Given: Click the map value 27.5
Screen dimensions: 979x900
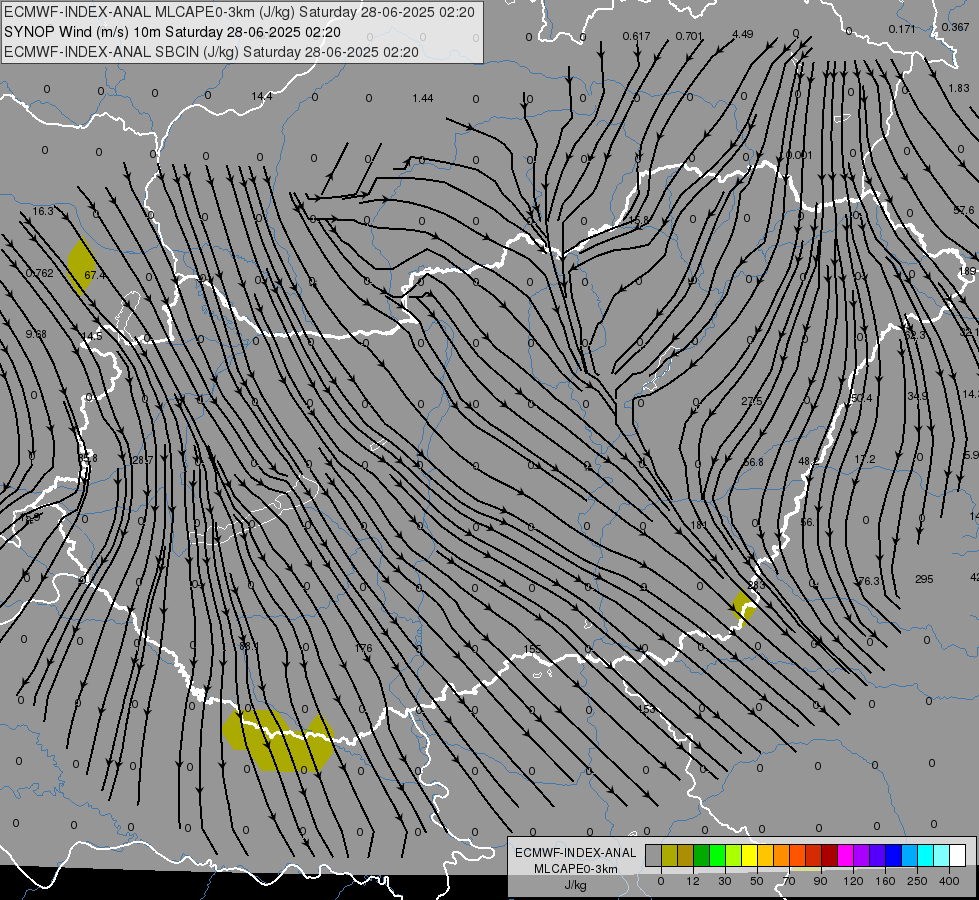Looking at the screenshot, I should 752,401.
